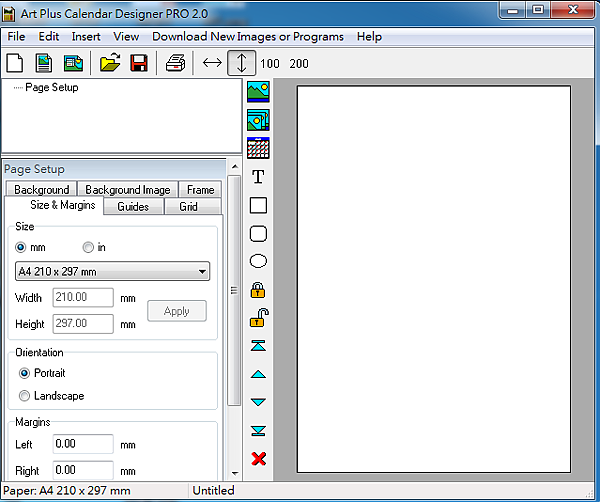Print the calendar with printer icon

pyautogui.click(x=176, y=63)
